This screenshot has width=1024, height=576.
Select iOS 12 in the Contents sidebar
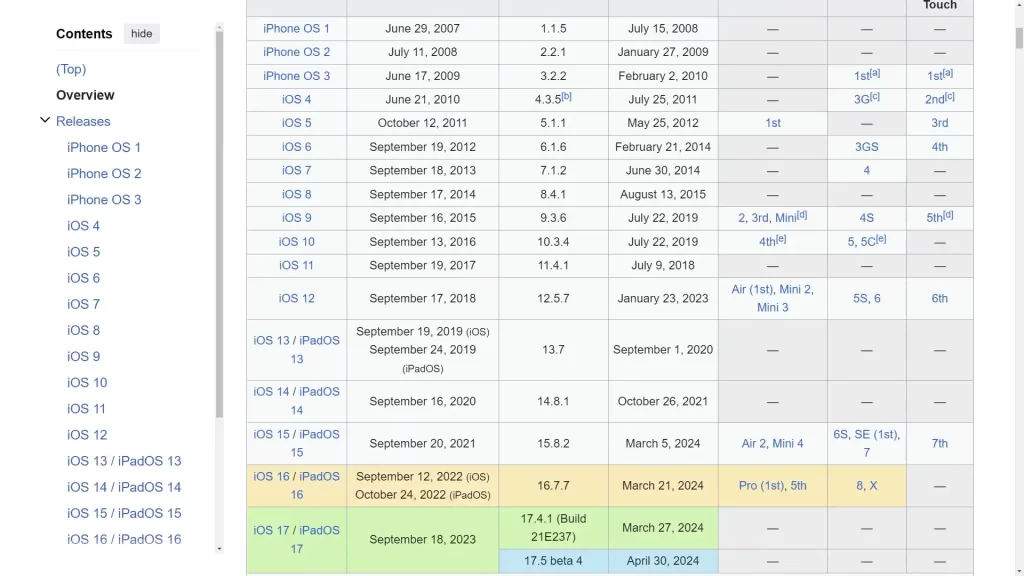click(87, 434)
